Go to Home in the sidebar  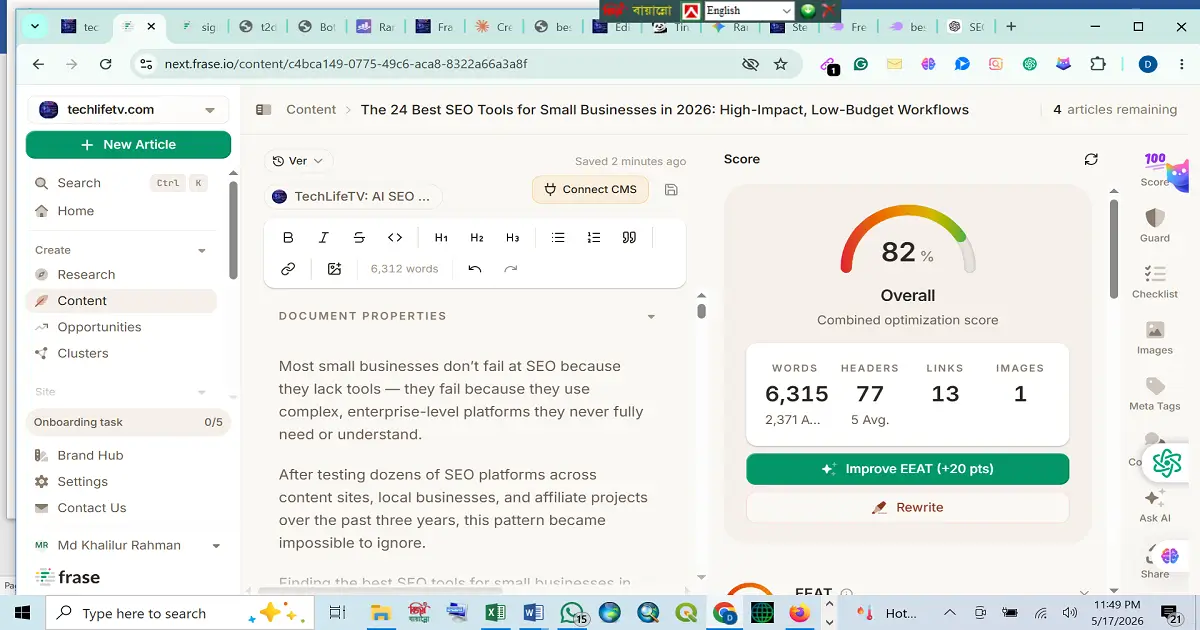click(65, 211)
